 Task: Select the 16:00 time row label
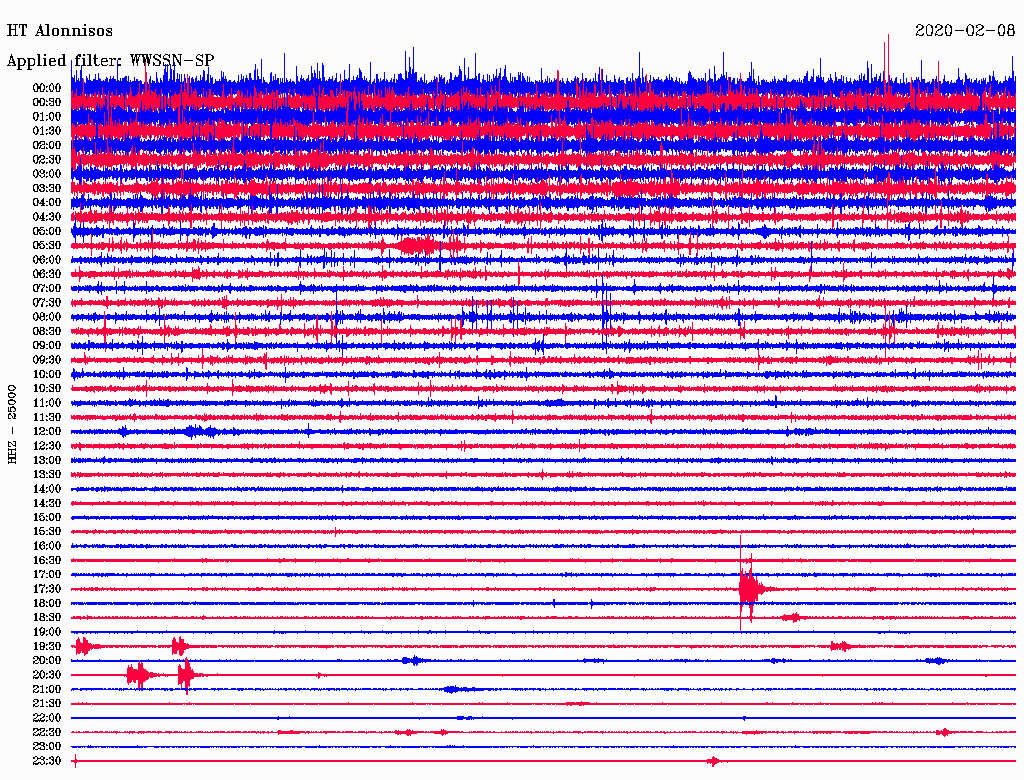click(x=47, y=546)
